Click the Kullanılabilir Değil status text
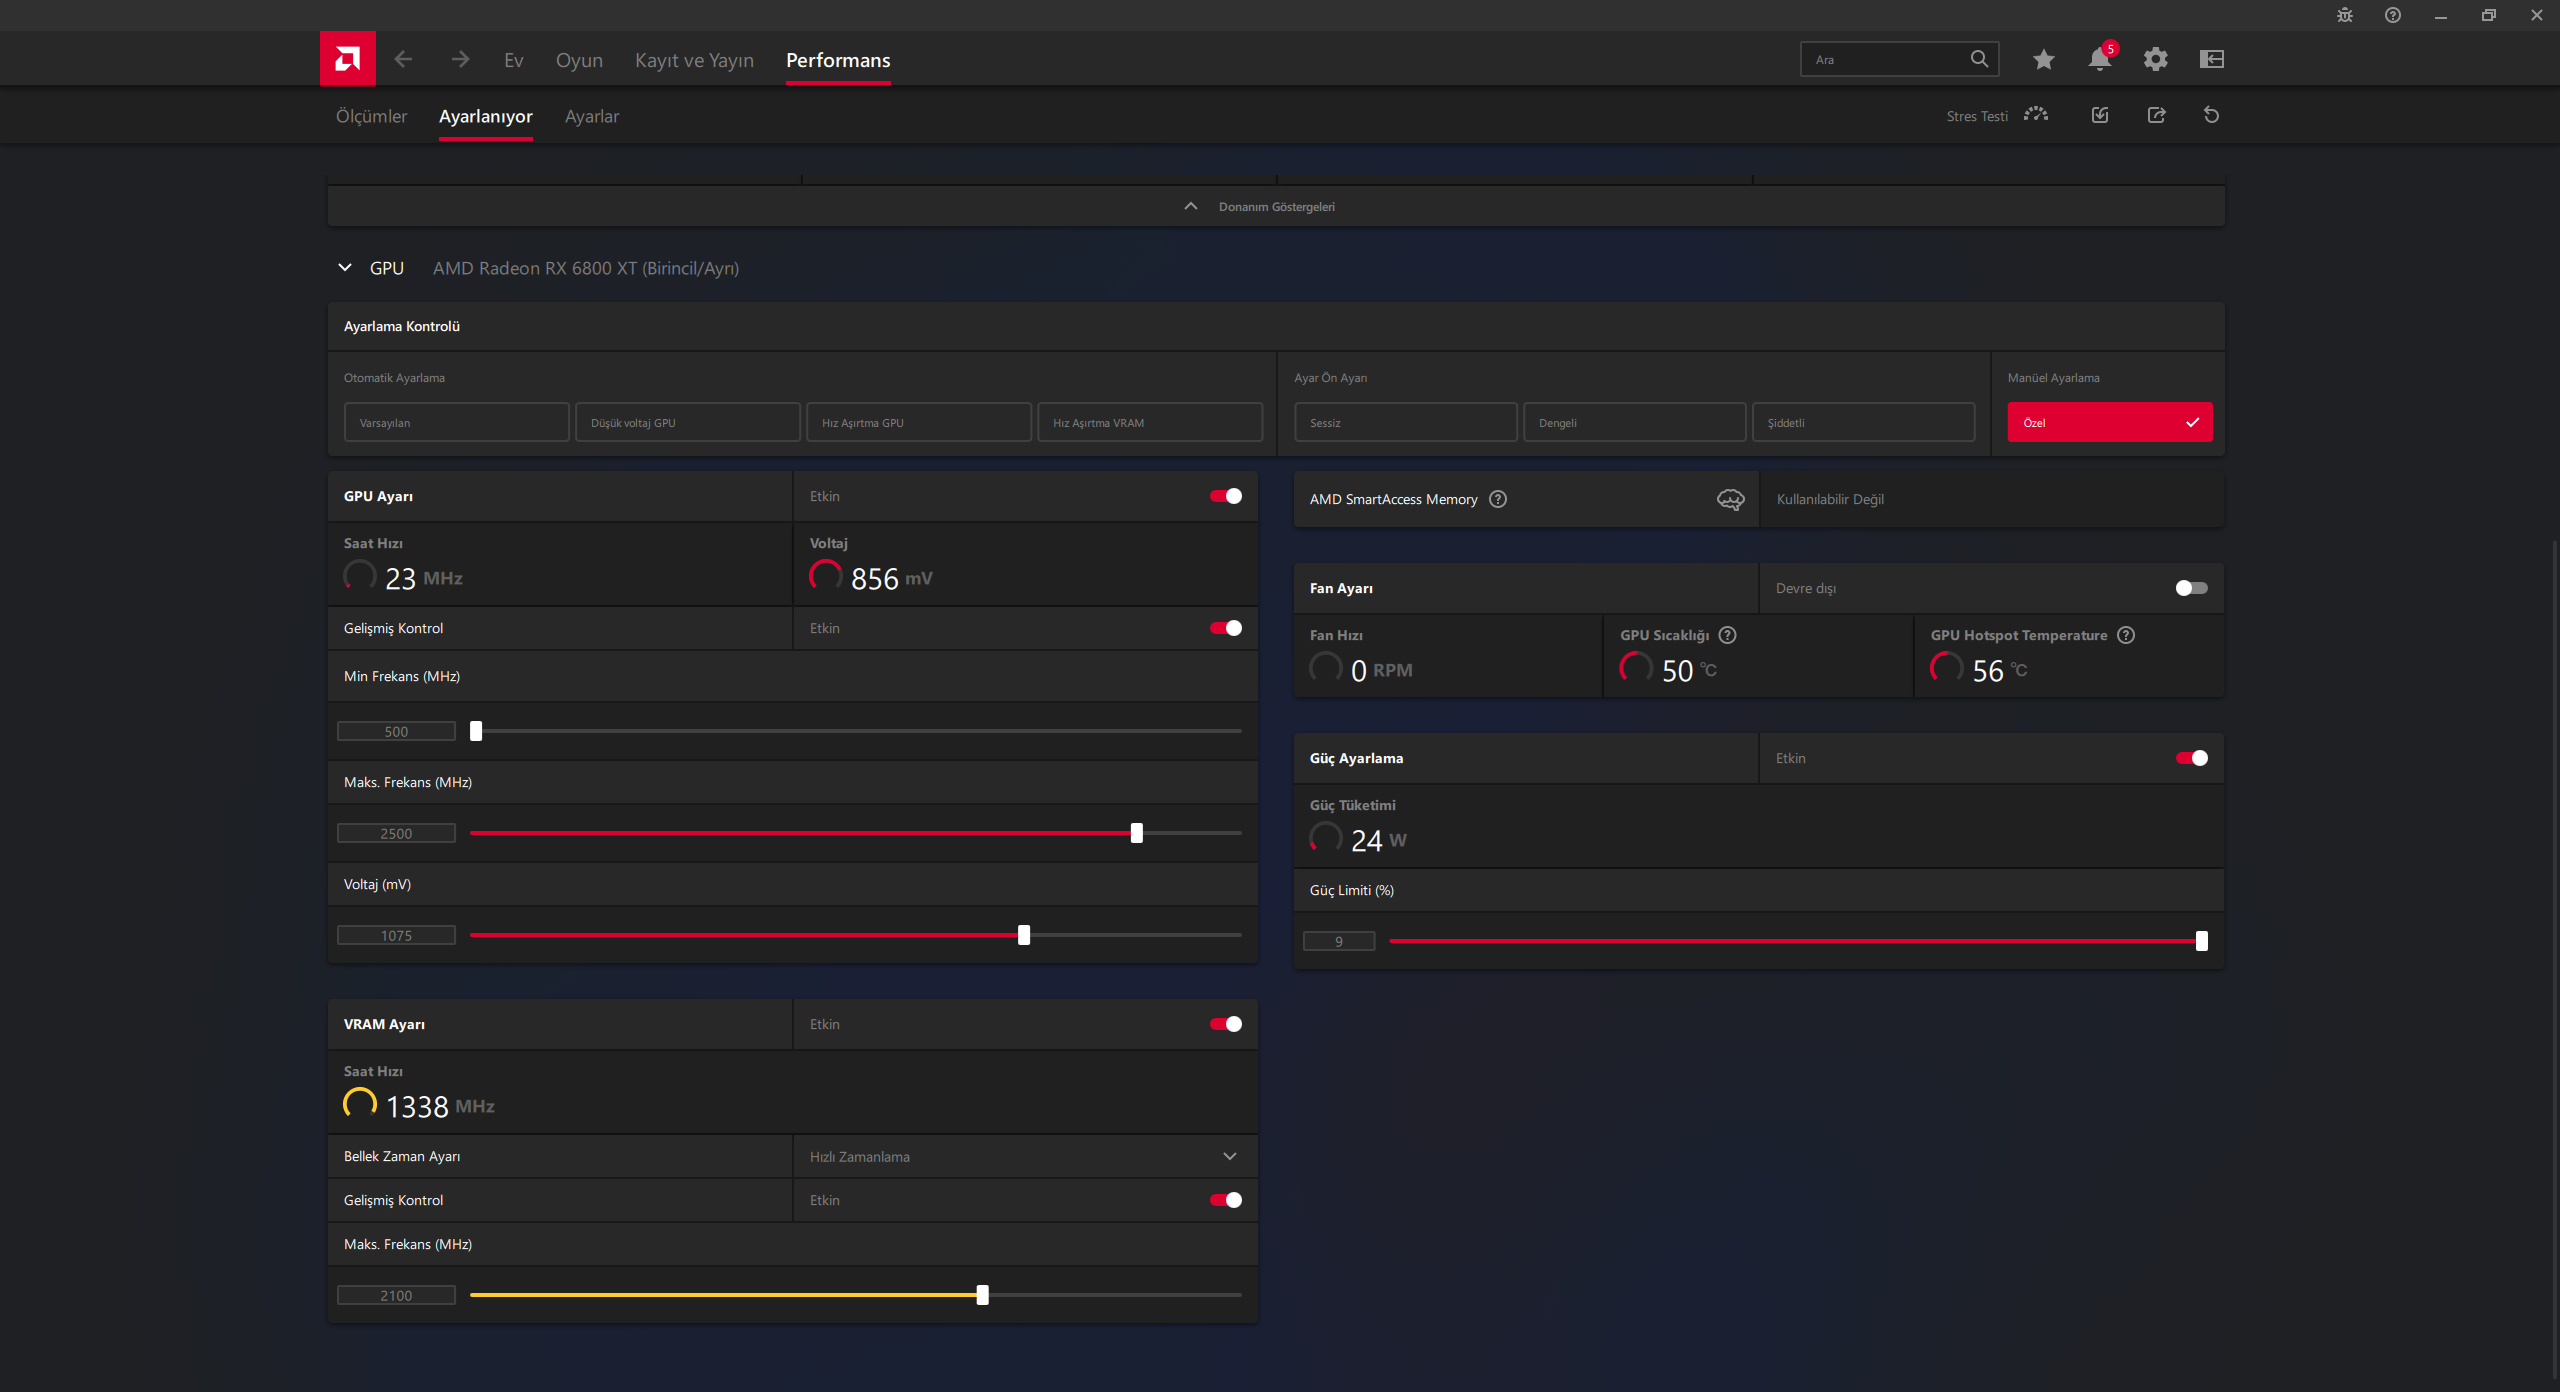2560x1392 pixels. click(1830, 499)
